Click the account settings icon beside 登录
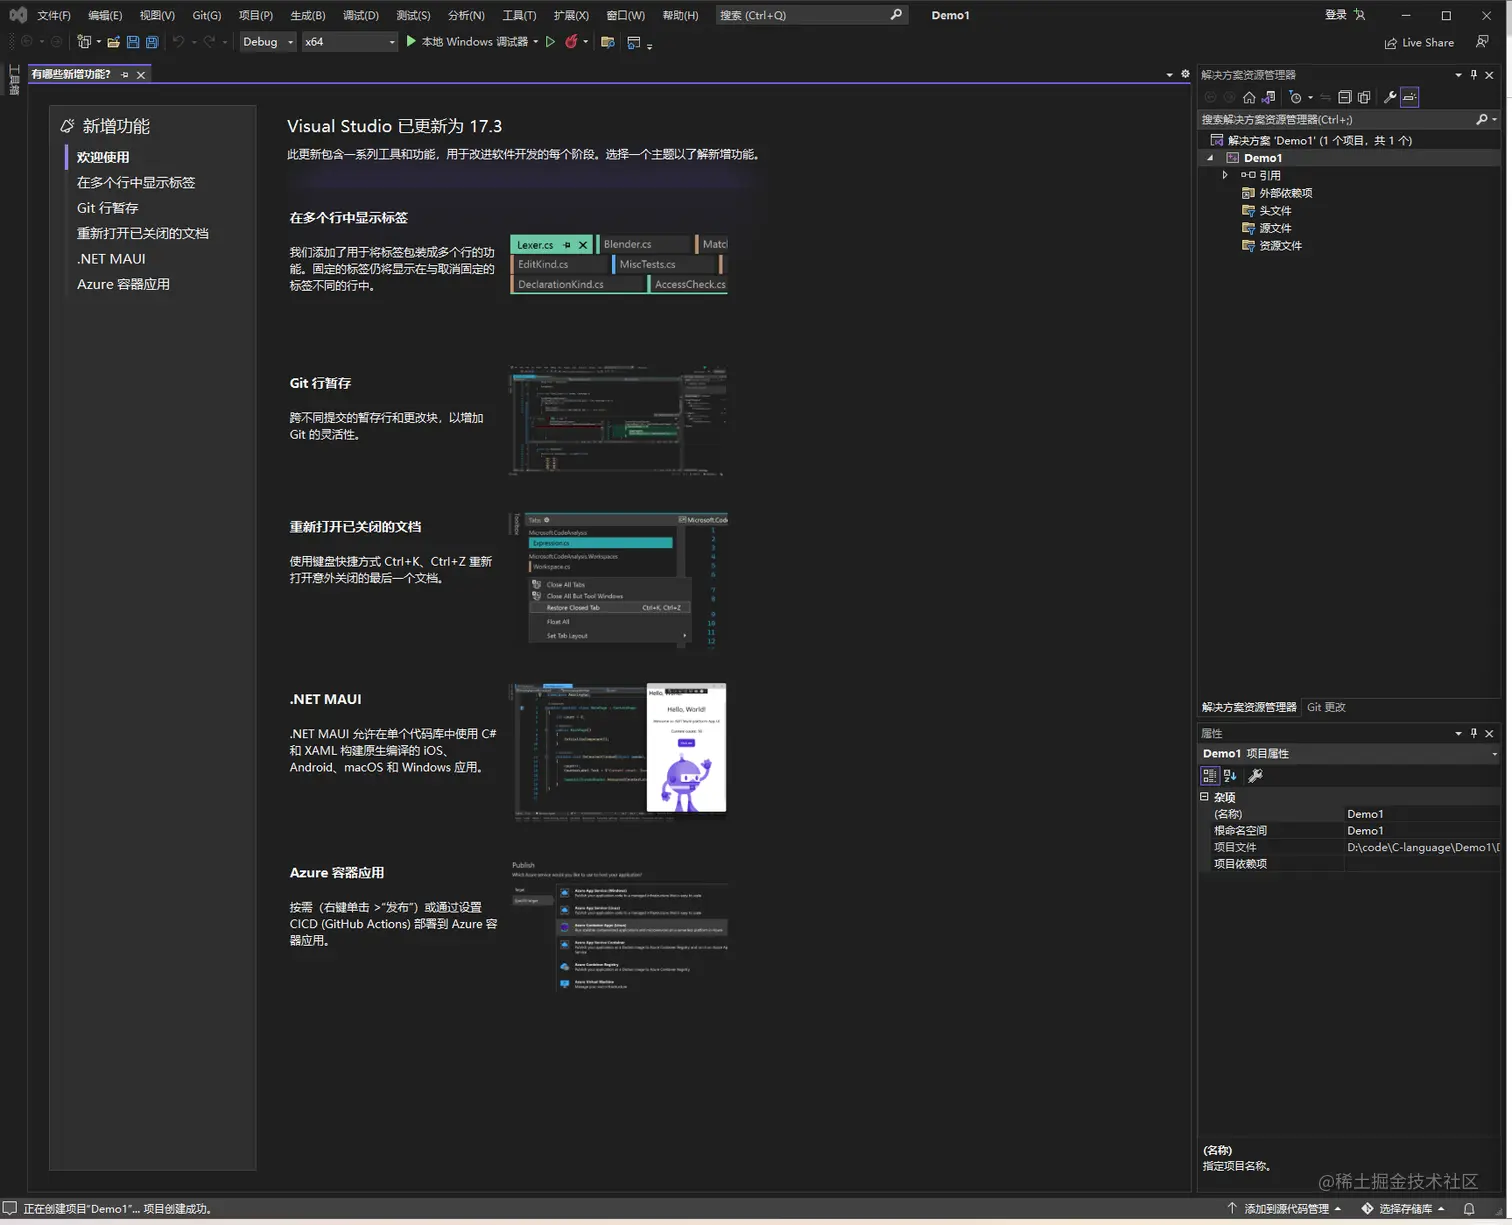1512x1225 pixels. coord(1360,15)
